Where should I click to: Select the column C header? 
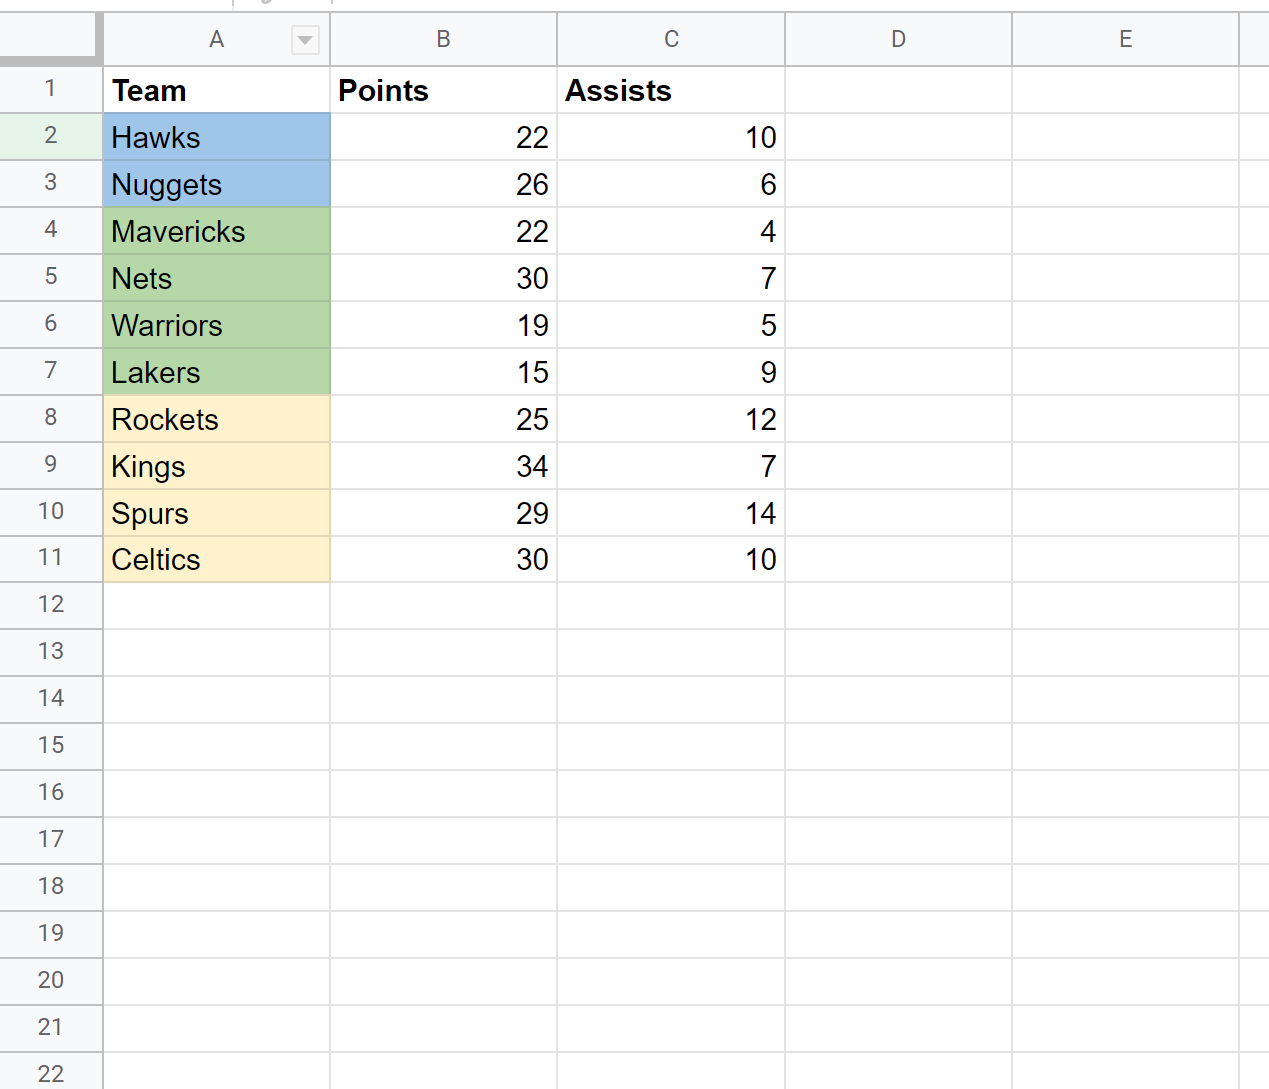tap(671, 39)
